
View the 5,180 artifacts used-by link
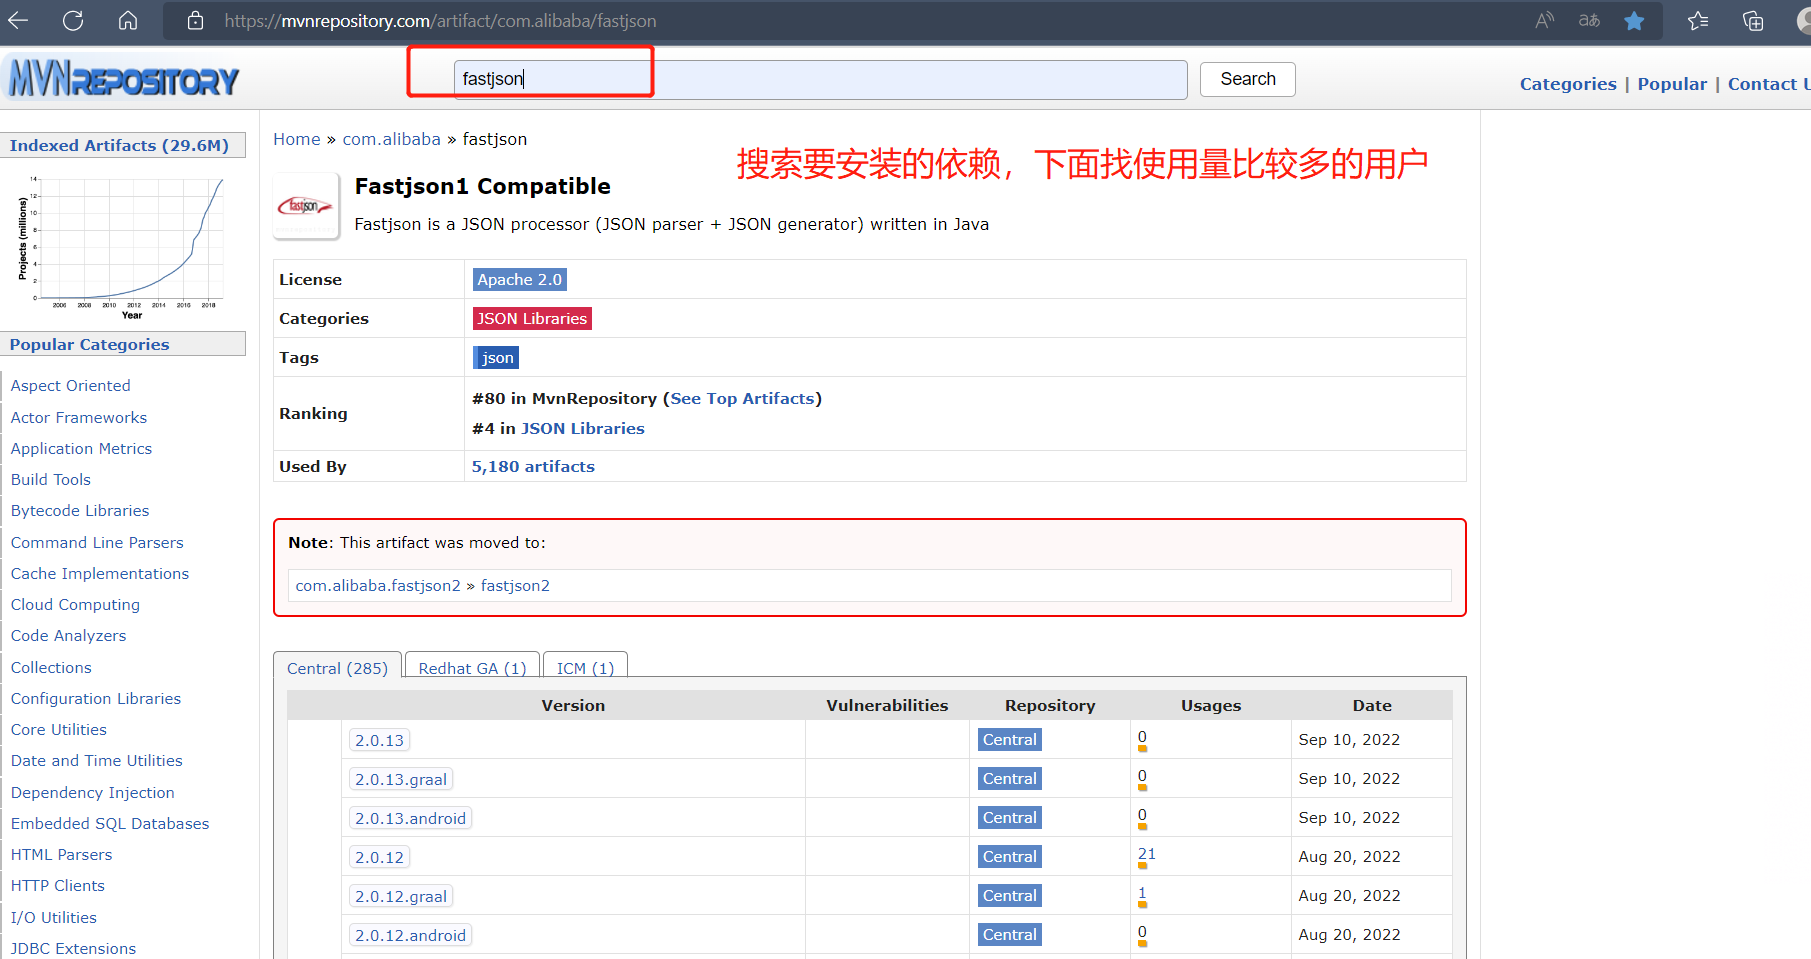click(533, 466)
